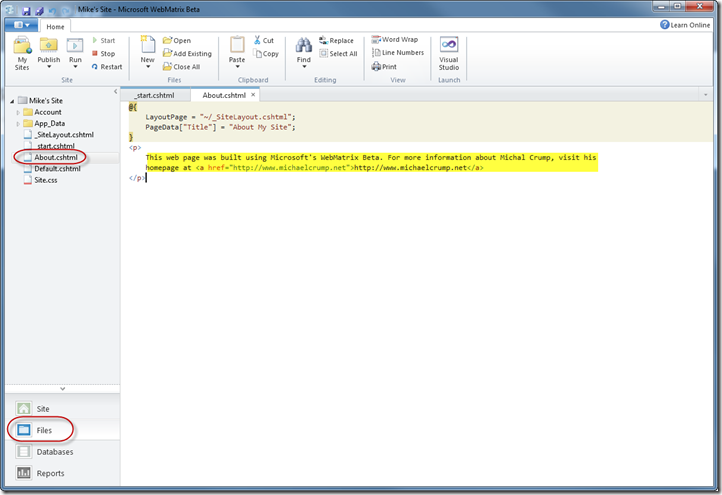This screenshot has height=495, width=722.
Task: Launch Visual Studio
Action: click(x=448, y=53)
